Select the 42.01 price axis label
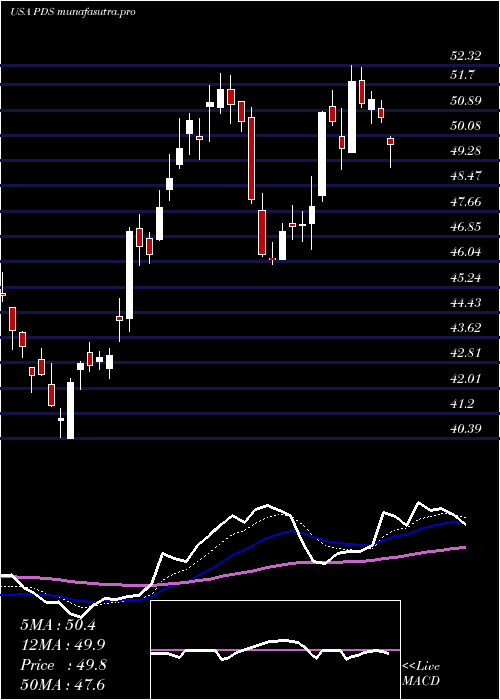Image resolution: width=500 pixels, height=700 pixels. point(466,379)
